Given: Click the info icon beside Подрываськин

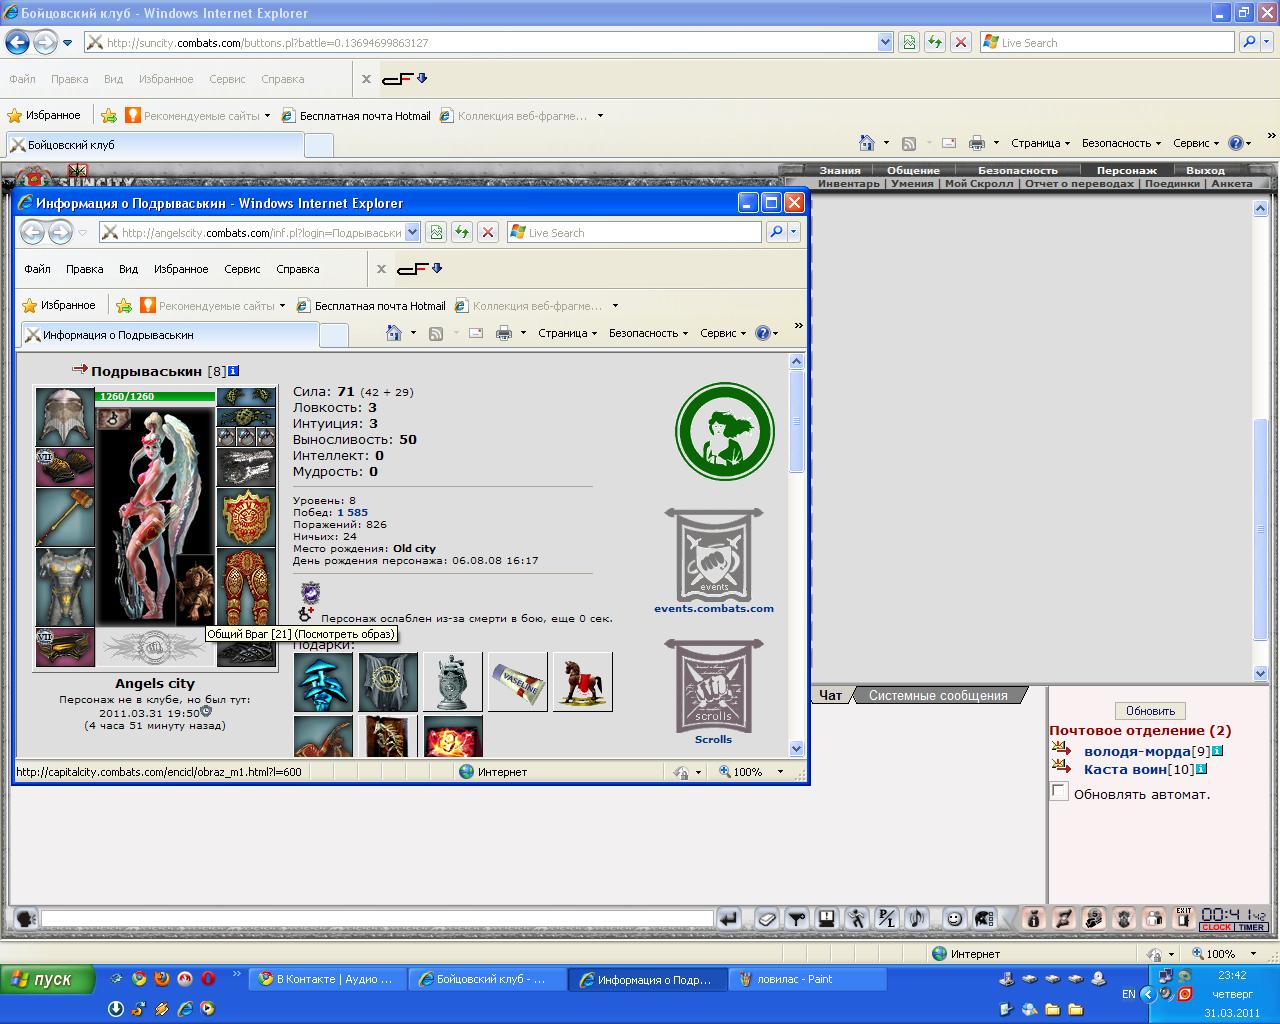Looking at the screenshot, I should coord(234,371).
